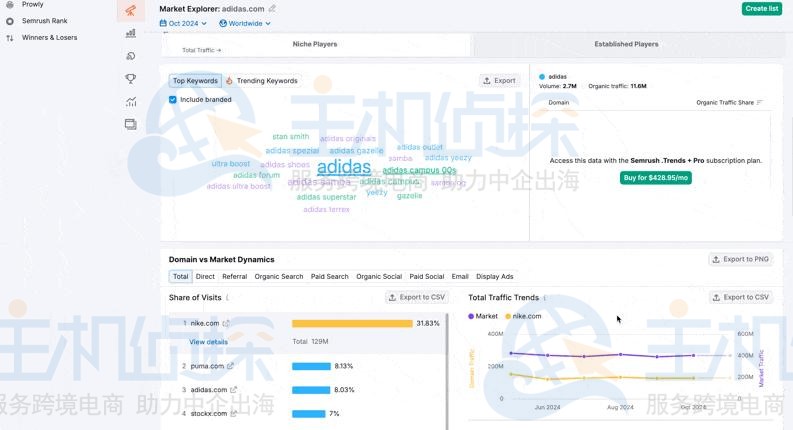Click info icon beside Total Traffic Trends
Image resolution: width=793 pixels, height=430 pixels.
click(545, 297)
